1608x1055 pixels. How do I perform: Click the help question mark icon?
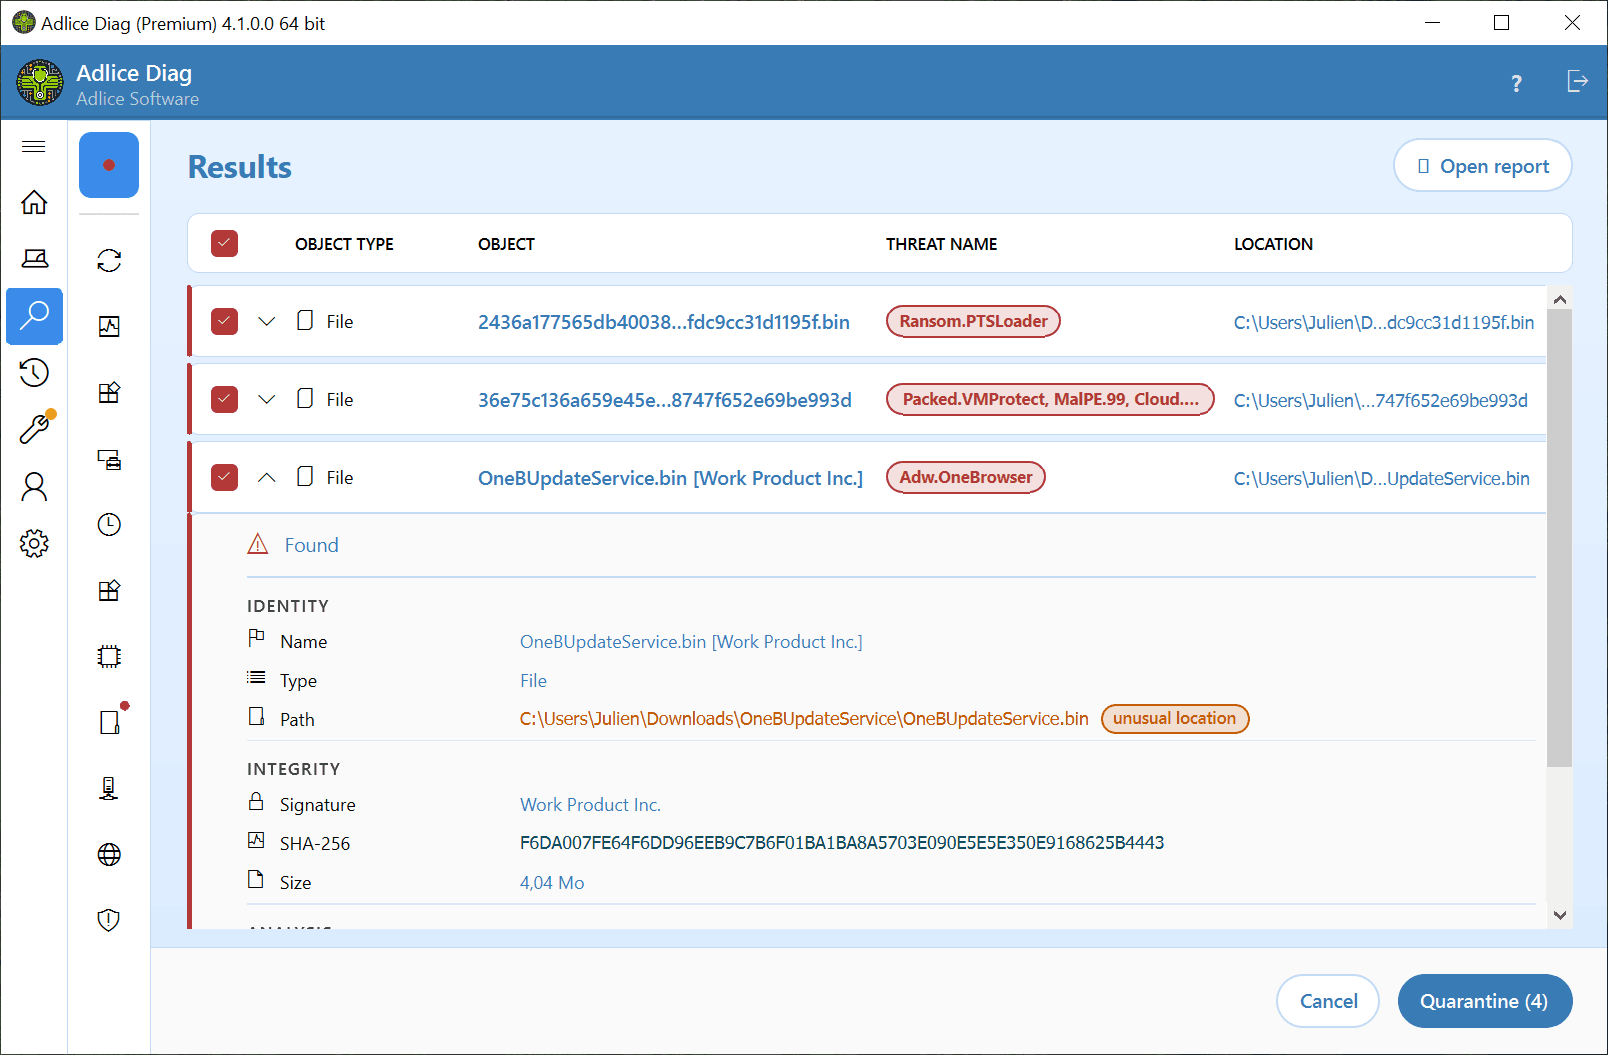pyautogui.click(x=1516, y=83)
